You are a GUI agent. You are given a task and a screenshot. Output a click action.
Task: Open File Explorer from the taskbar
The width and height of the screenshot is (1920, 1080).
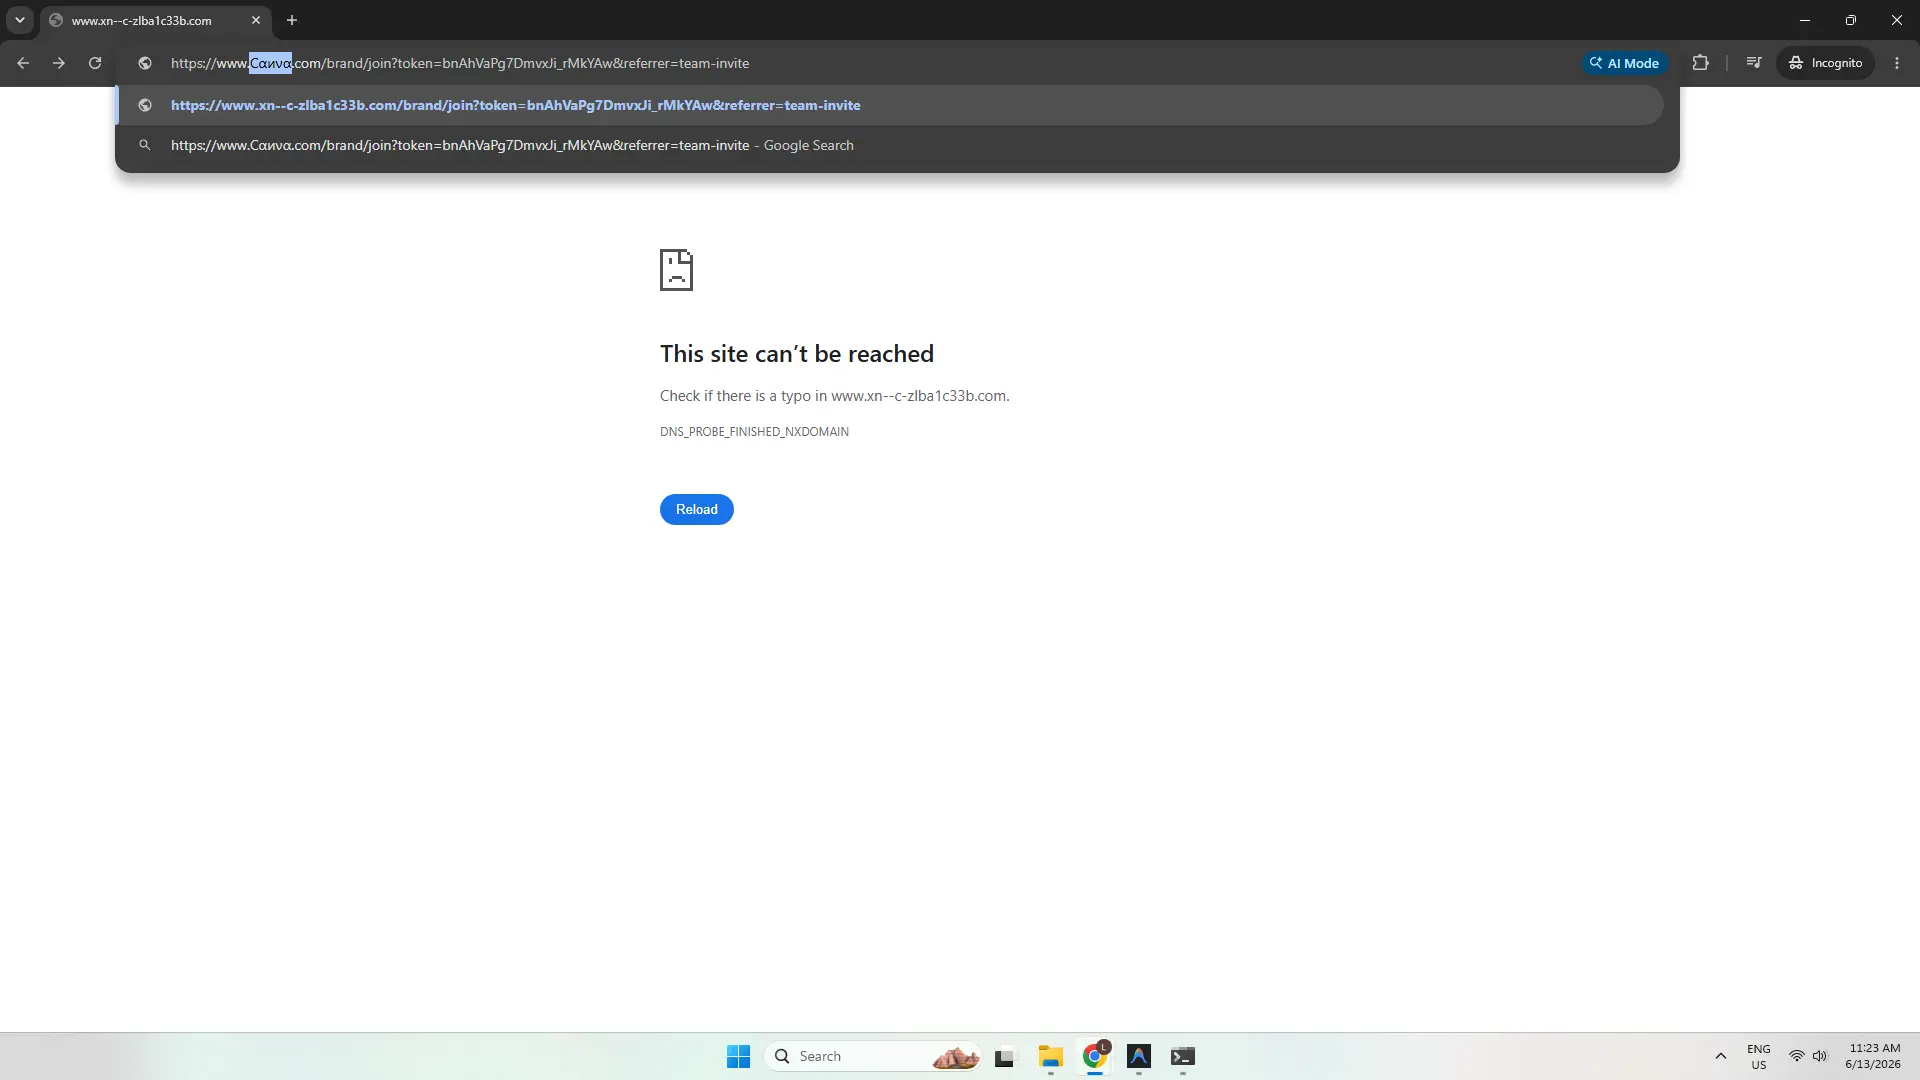pos(1050,1056)
